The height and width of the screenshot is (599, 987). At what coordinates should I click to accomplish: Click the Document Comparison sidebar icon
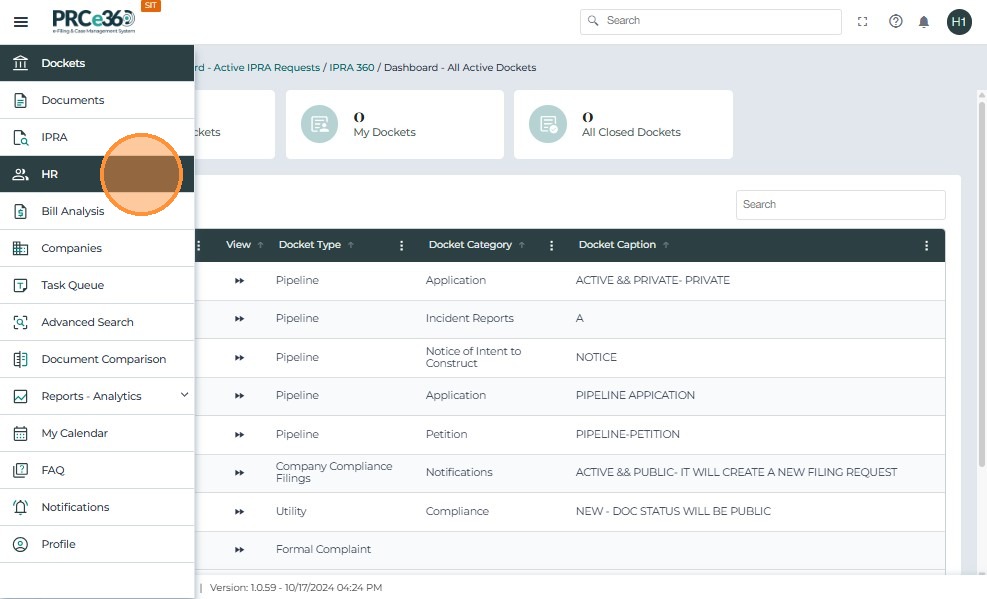click(20, 359)
